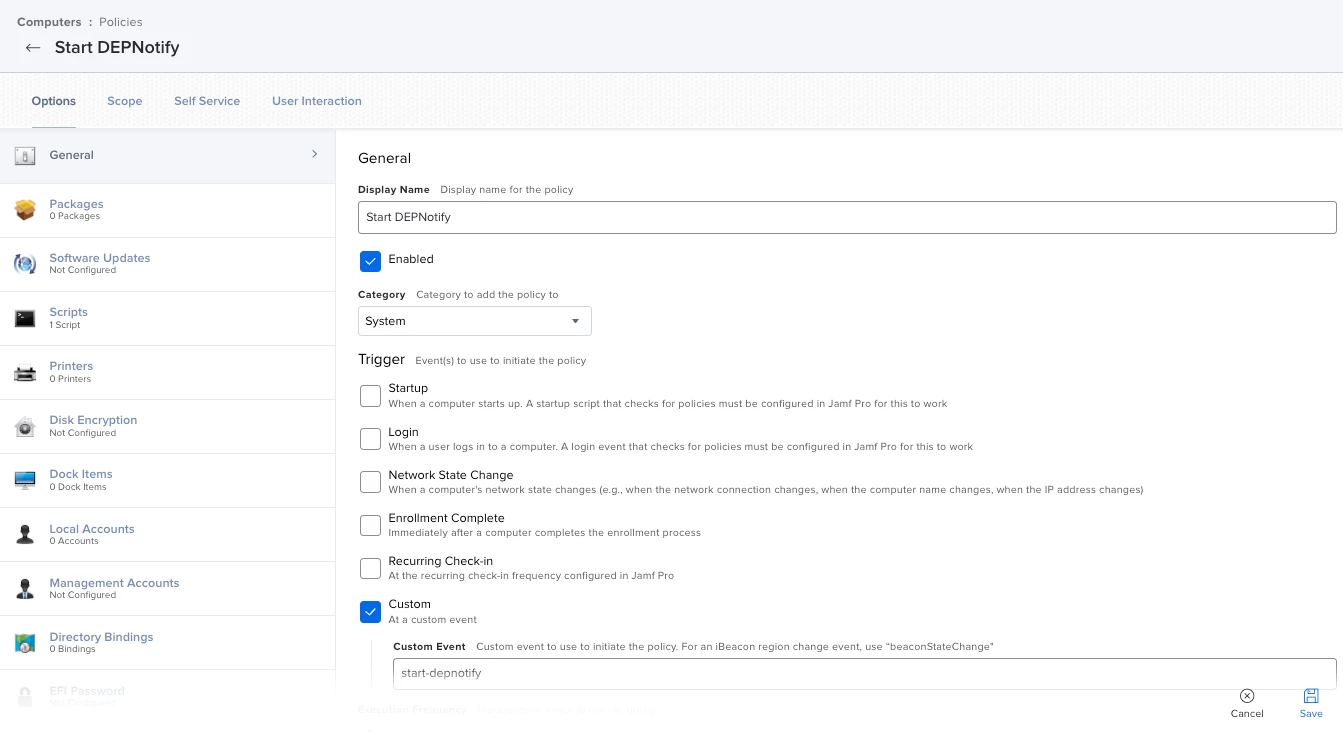Click the Computers breadcrumb link
Screen dimensions: 1343x732
coord(50,22)
